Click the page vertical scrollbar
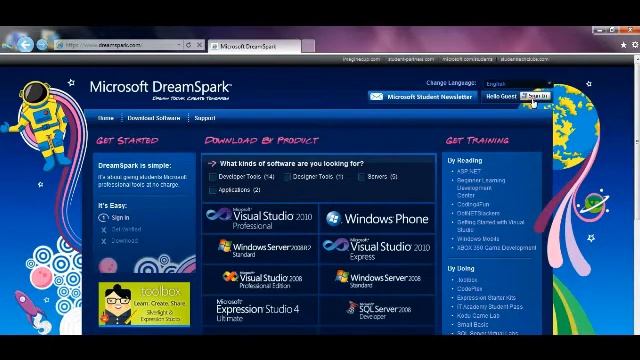Screen dimensions: 640x360 click(637, 196)
